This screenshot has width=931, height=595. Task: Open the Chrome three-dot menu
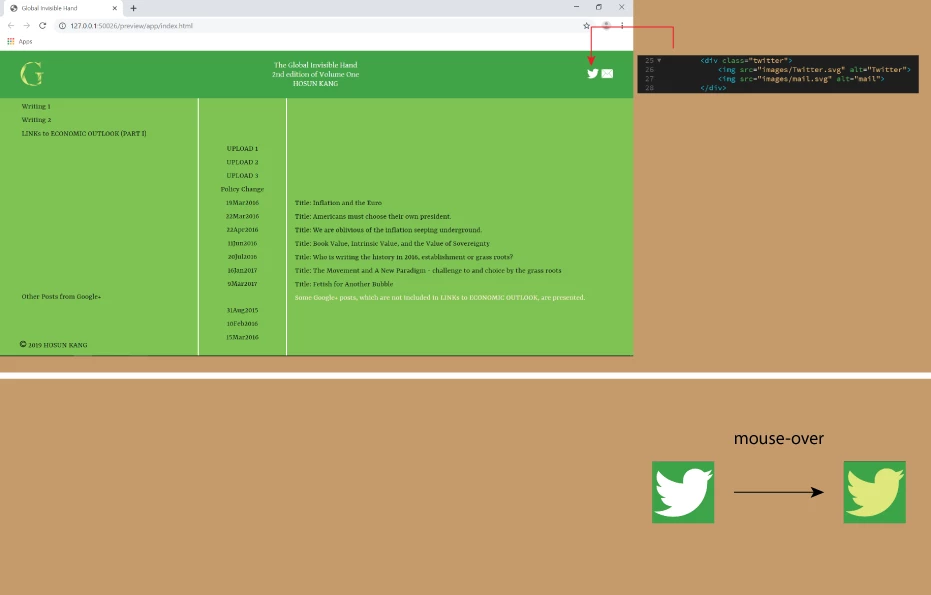[x=622, y=26]
